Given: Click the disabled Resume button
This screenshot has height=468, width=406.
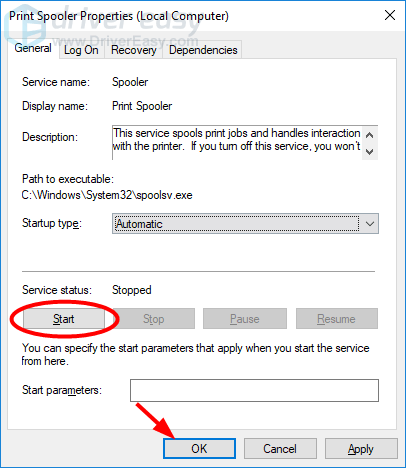Looking at the screenshot, I should [337, 319].
